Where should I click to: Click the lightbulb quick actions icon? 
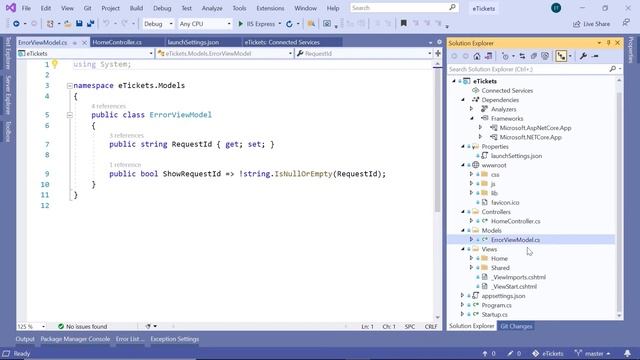[x=55, y=64]
